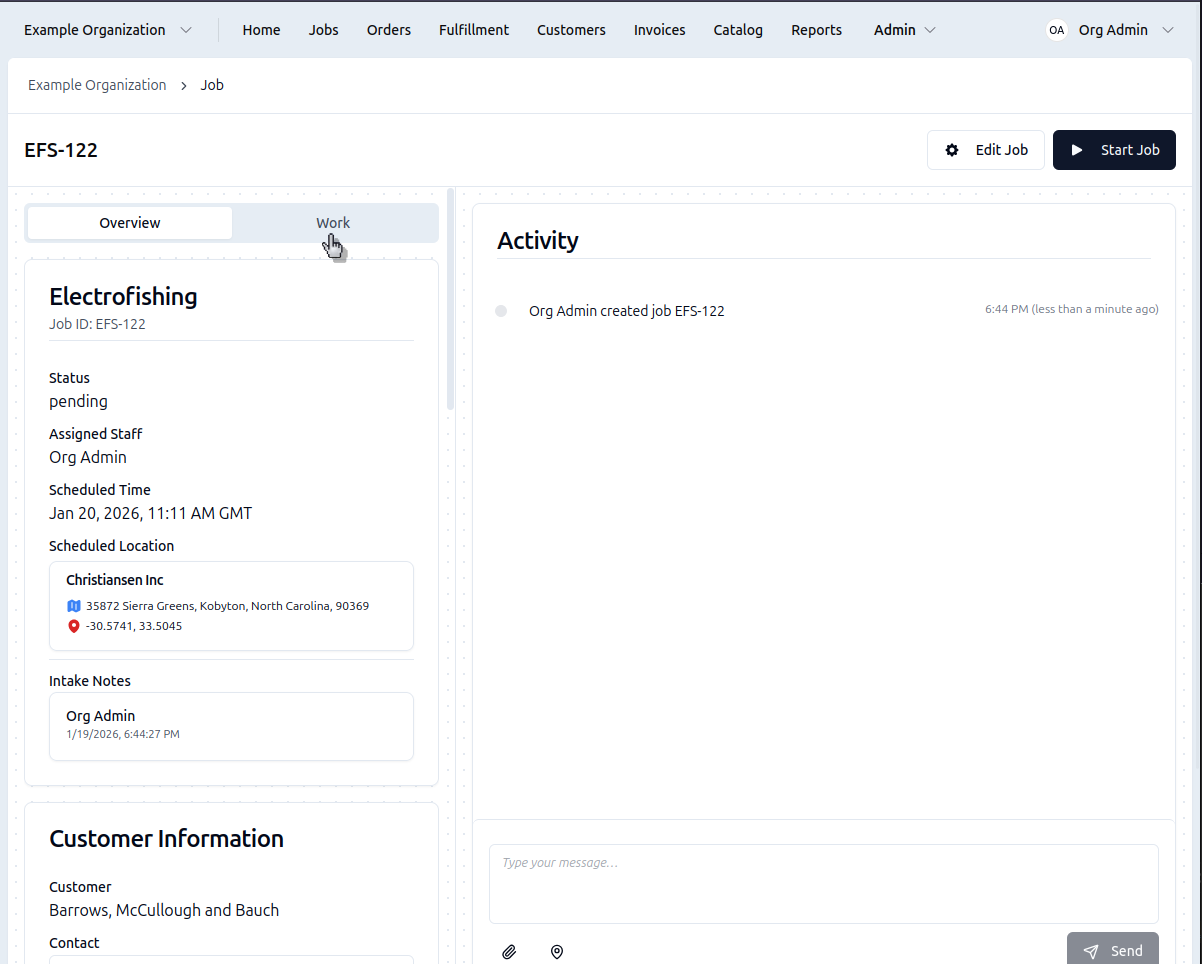Click the gear icon in Edit Job
The height and width of the screenshot is (964, 1202).
tap(952, 150)
